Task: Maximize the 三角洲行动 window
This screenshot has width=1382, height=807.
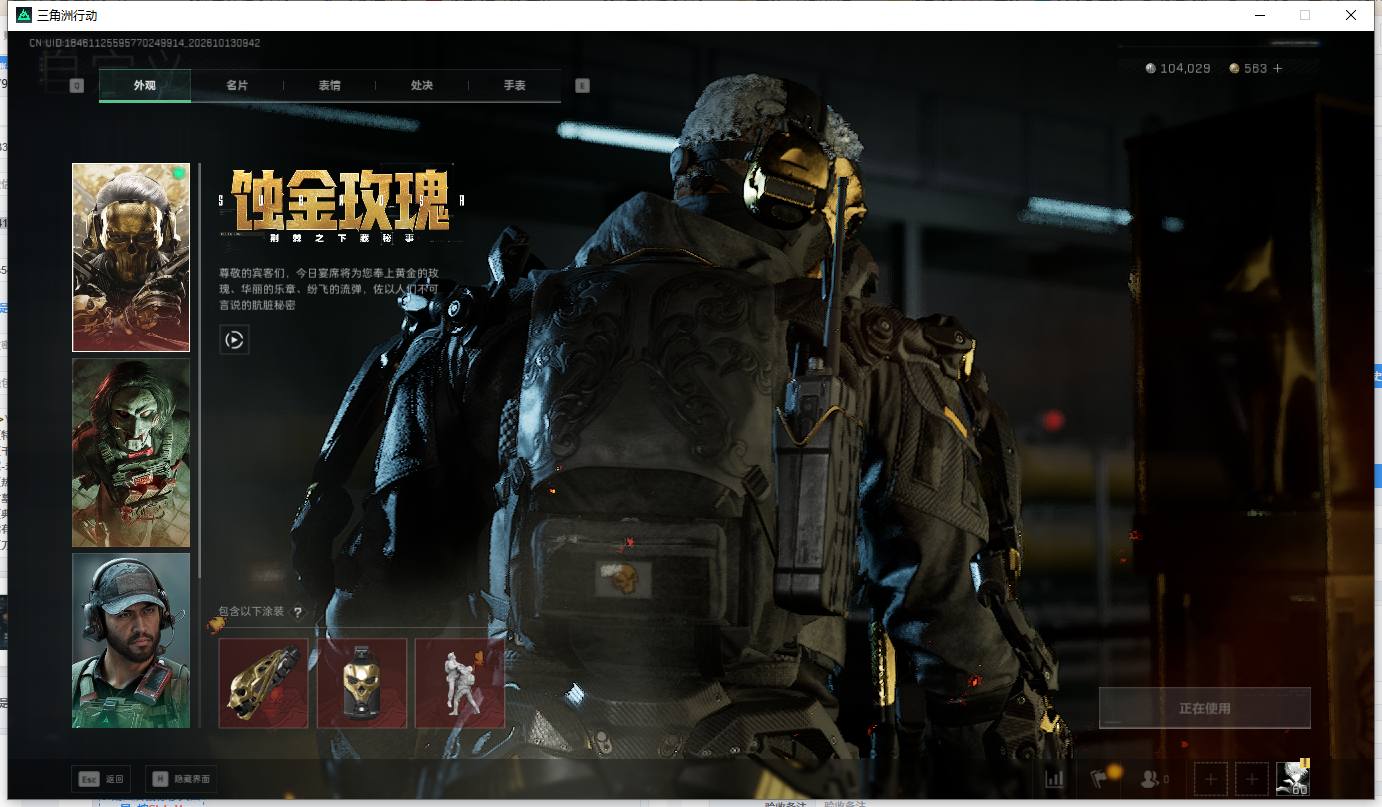Action: pyautogui.click(x=1304, y=15)
